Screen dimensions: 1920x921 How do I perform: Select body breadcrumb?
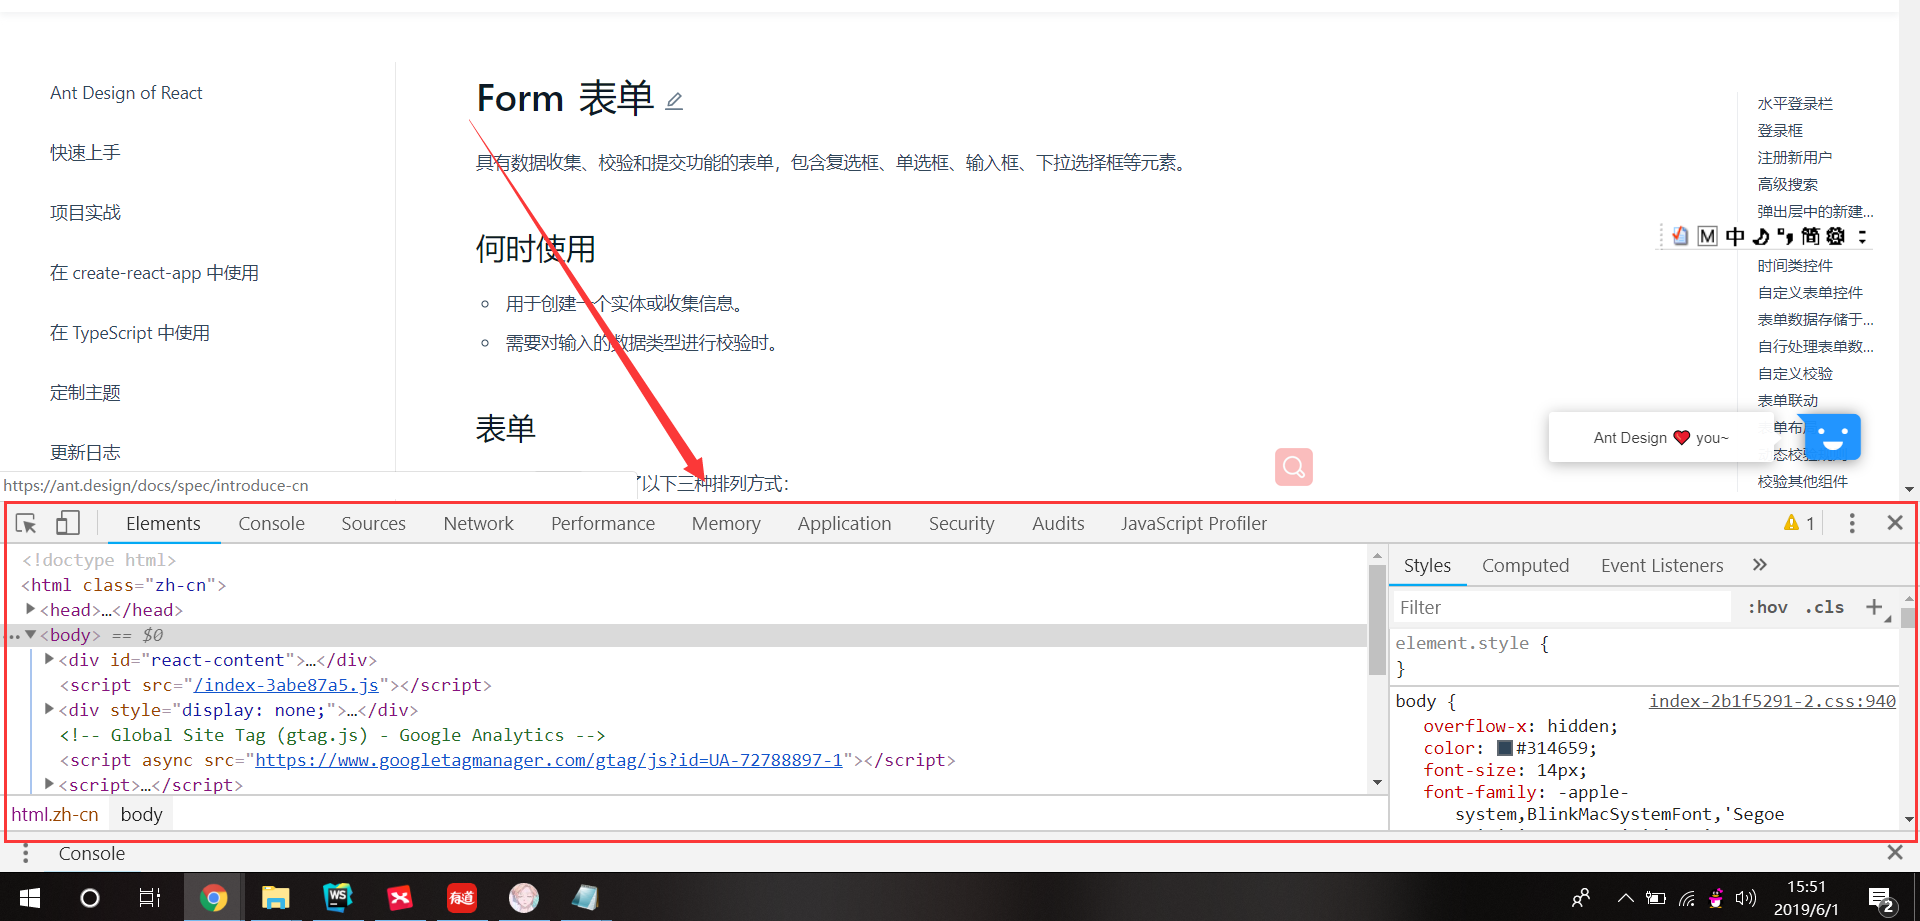point(141,814)
